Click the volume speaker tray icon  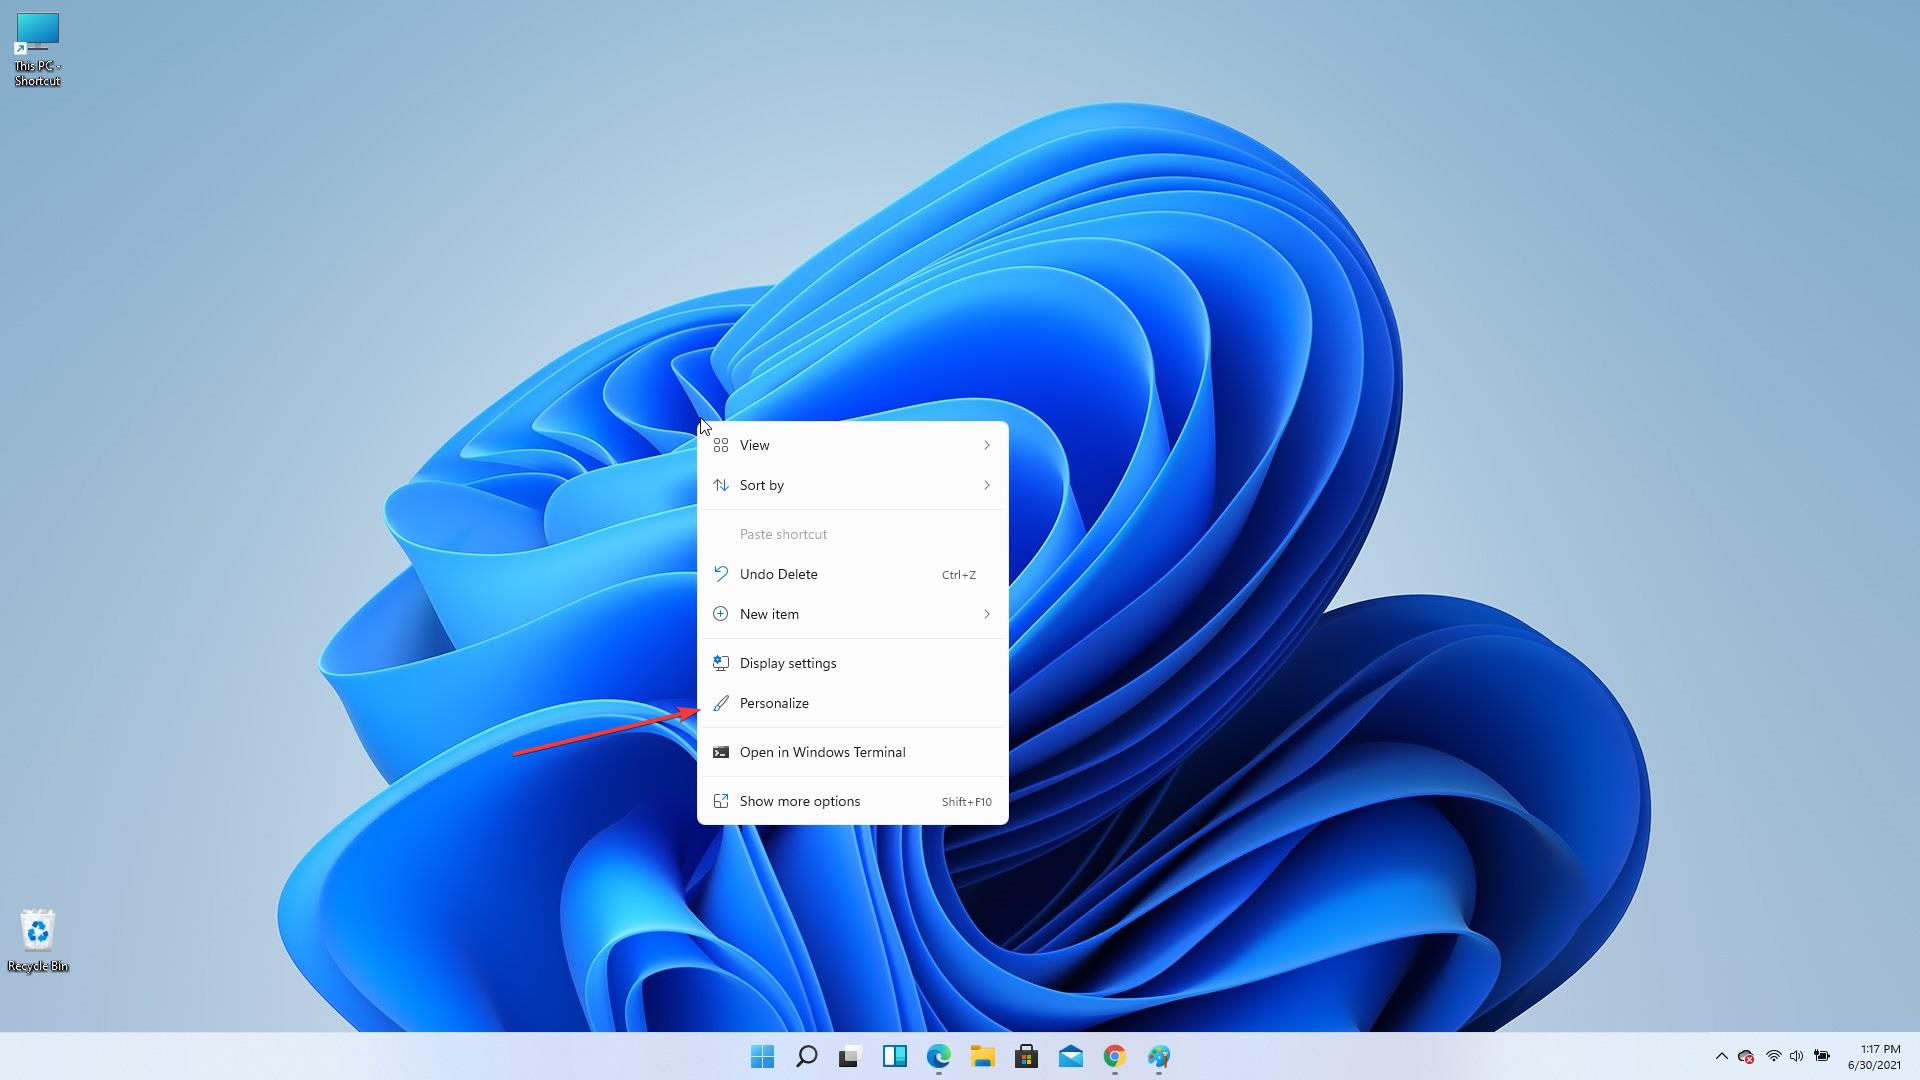(x=1797, y=1056)
